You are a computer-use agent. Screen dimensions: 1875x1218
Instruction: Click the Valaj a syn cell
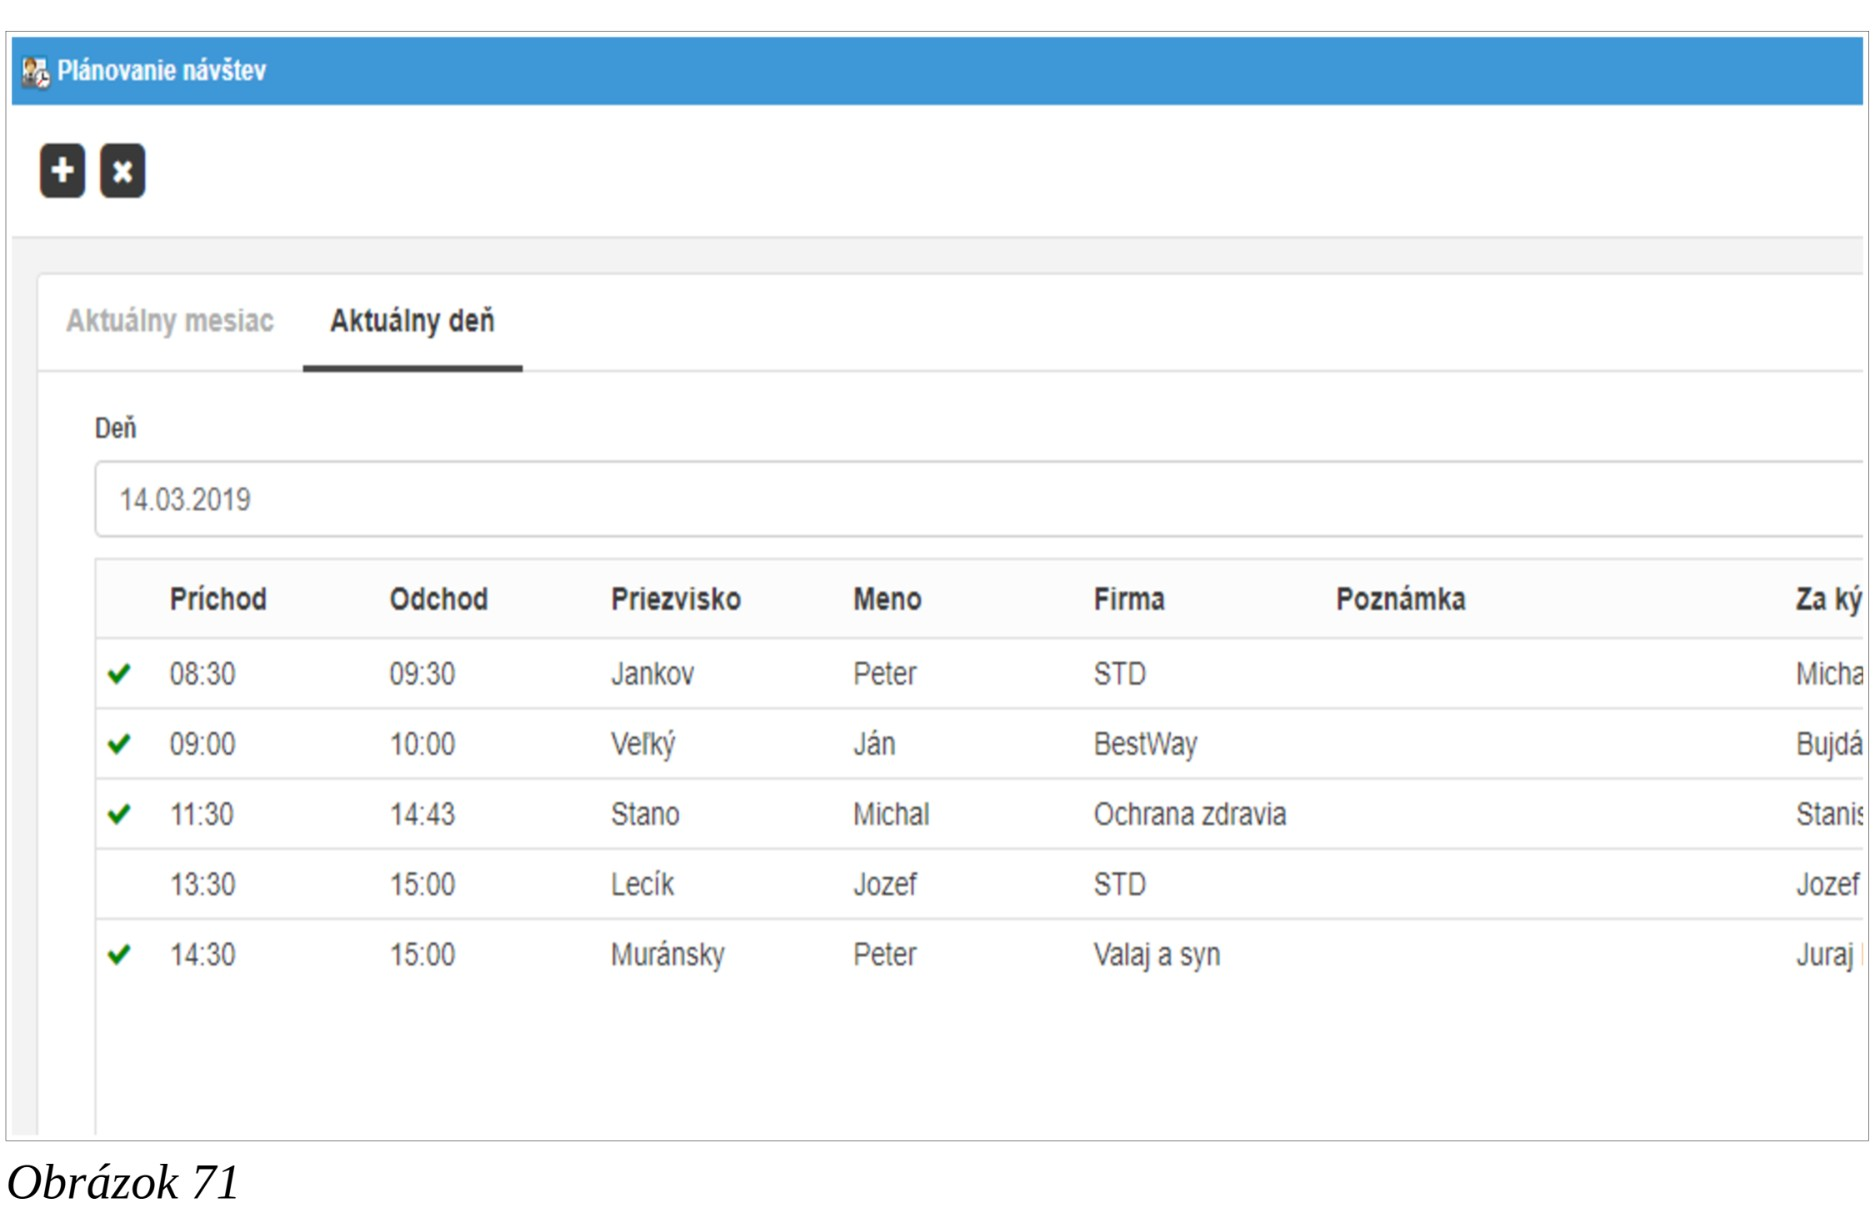click(1156, 955)
